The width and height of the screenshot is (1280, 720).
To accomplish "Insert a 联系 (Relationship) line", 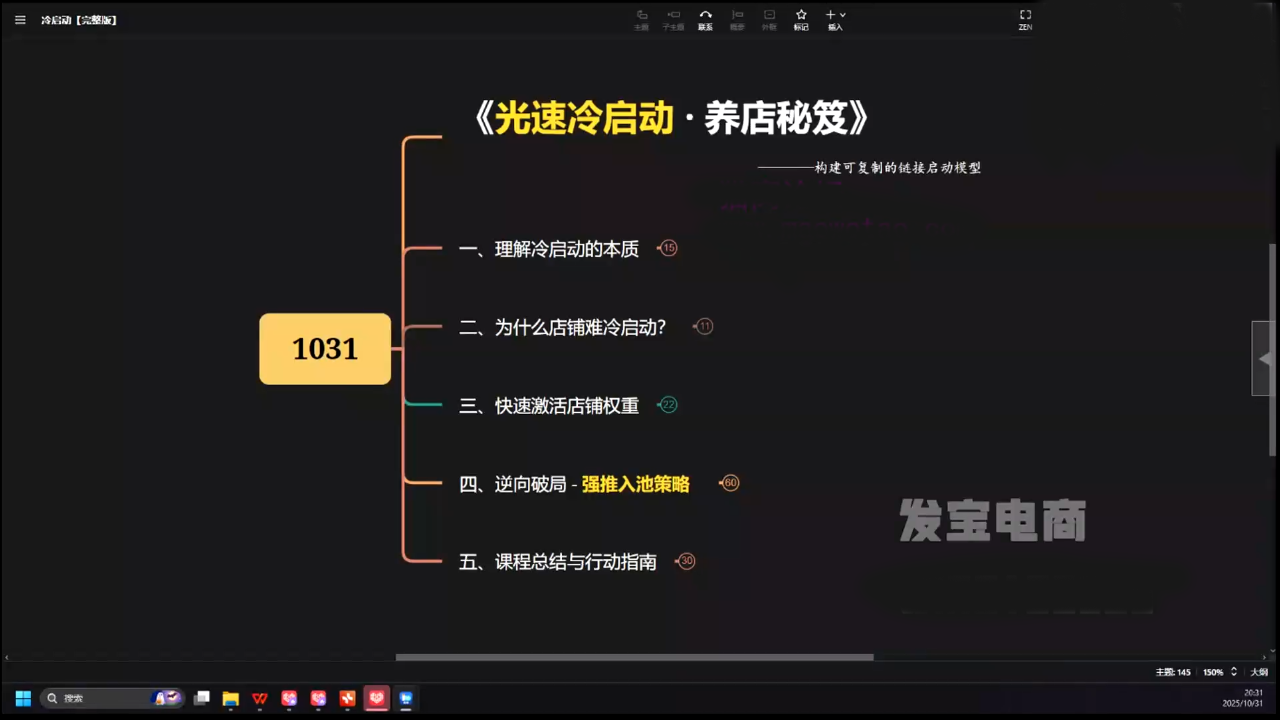I will pos(705,18).
